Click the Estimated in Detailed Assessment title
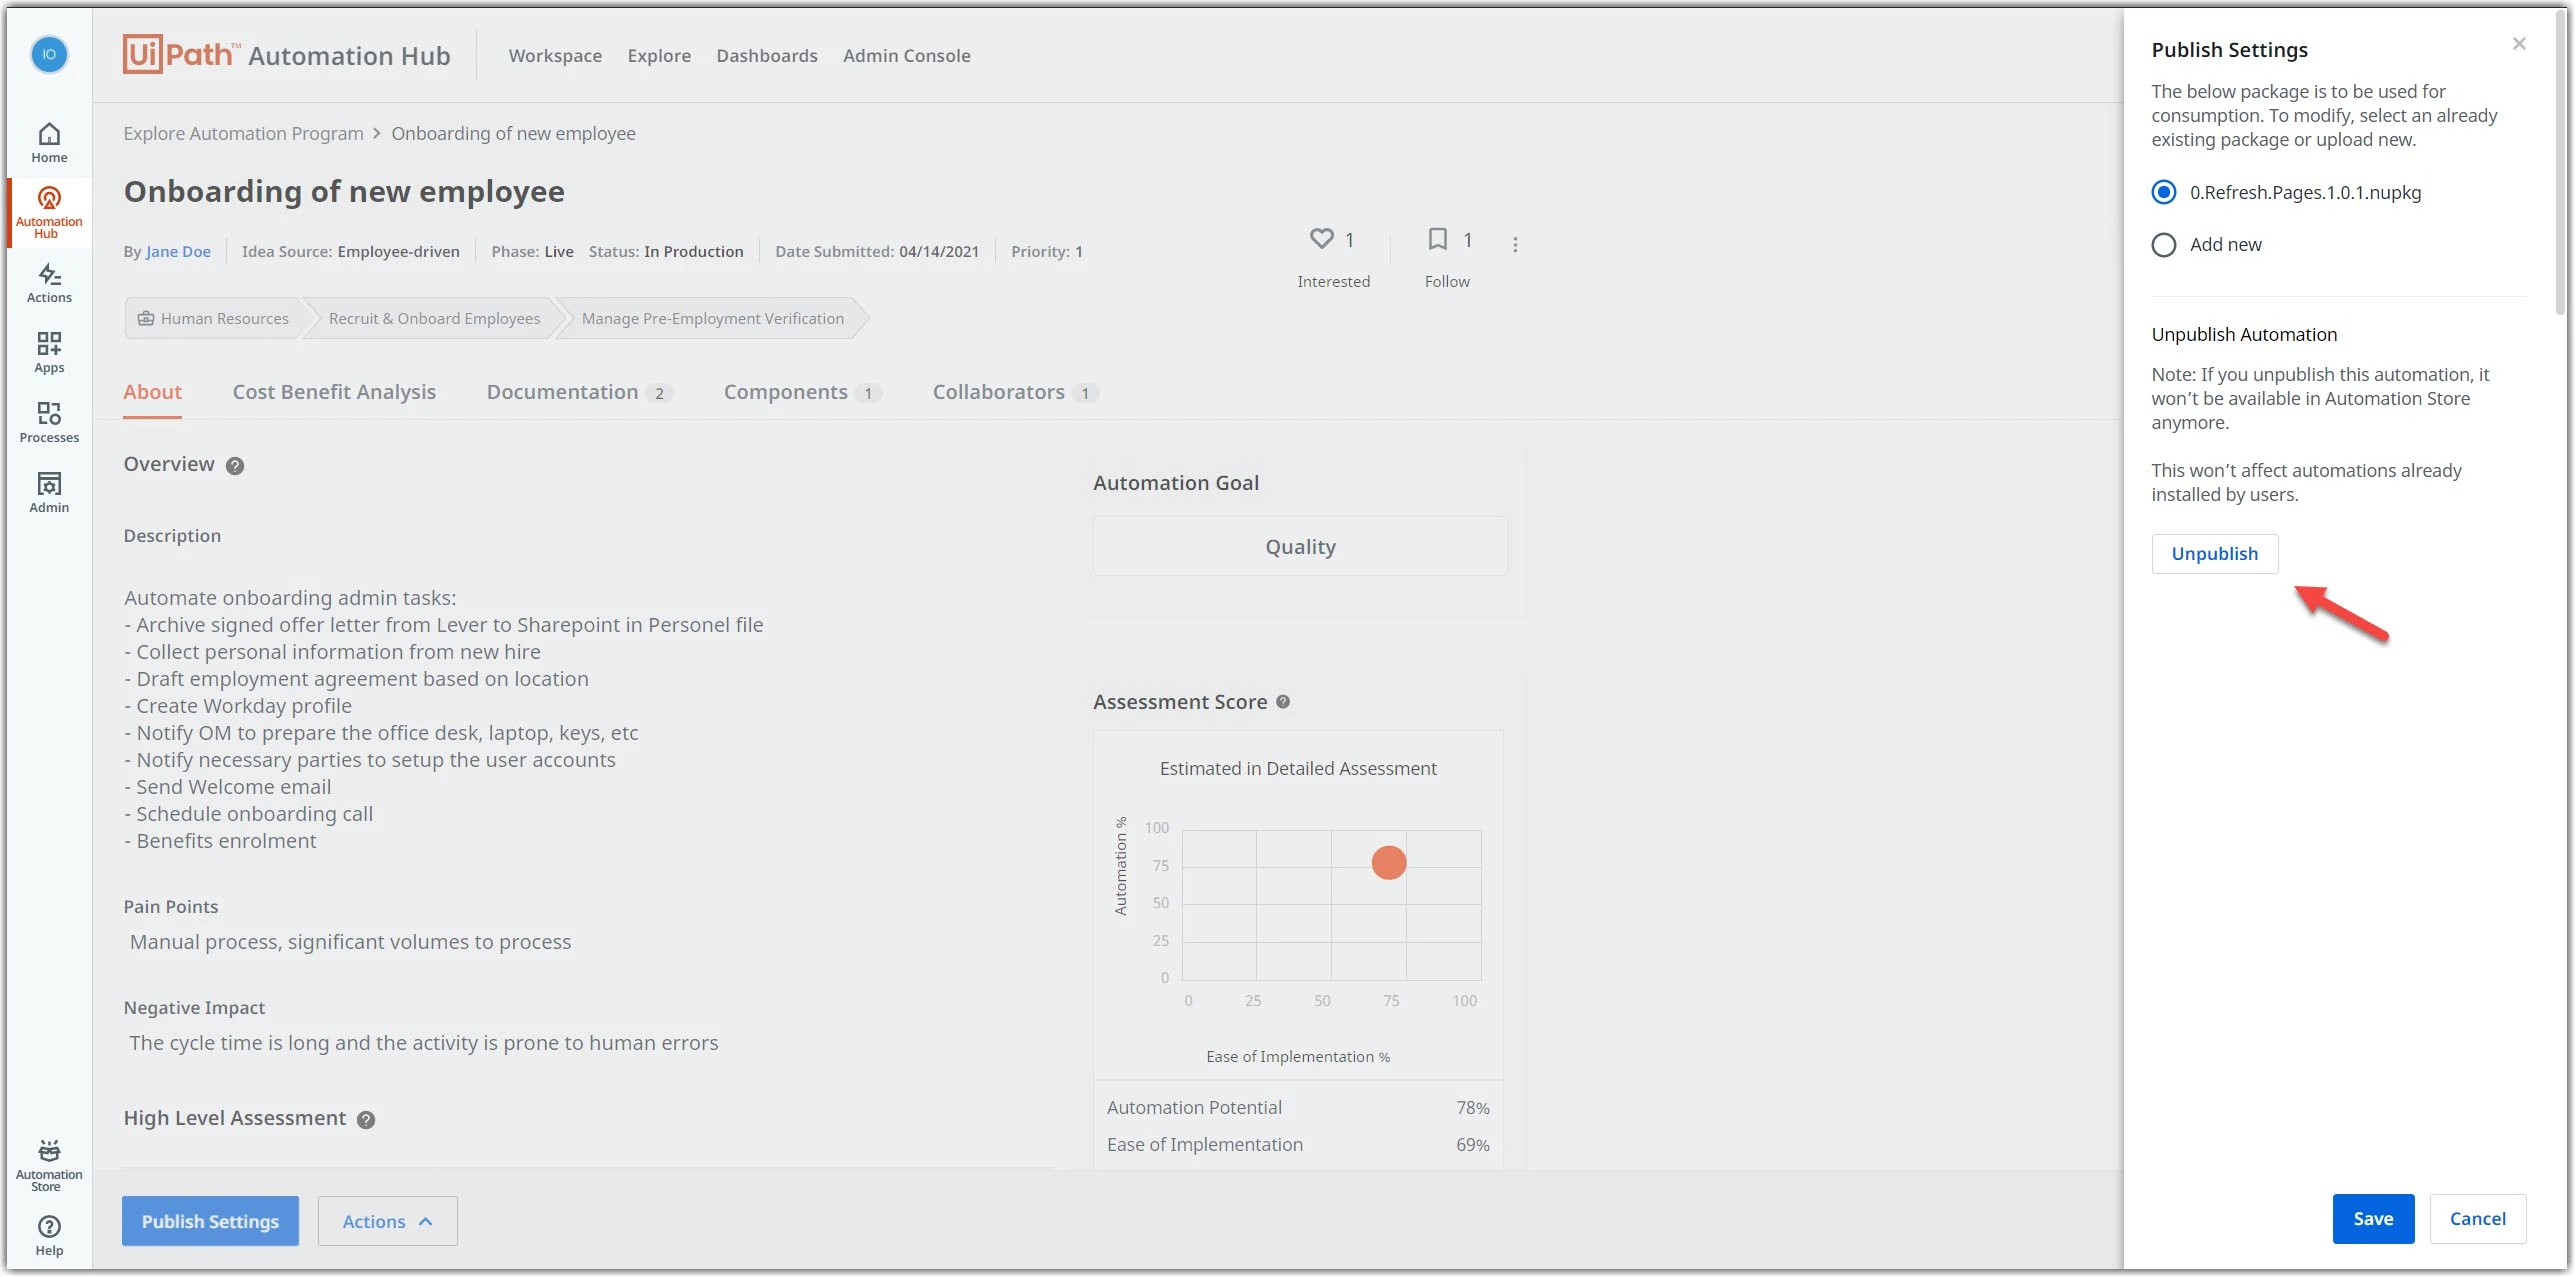This screenshot has width=2575, height=1277. pos(1298,769)
